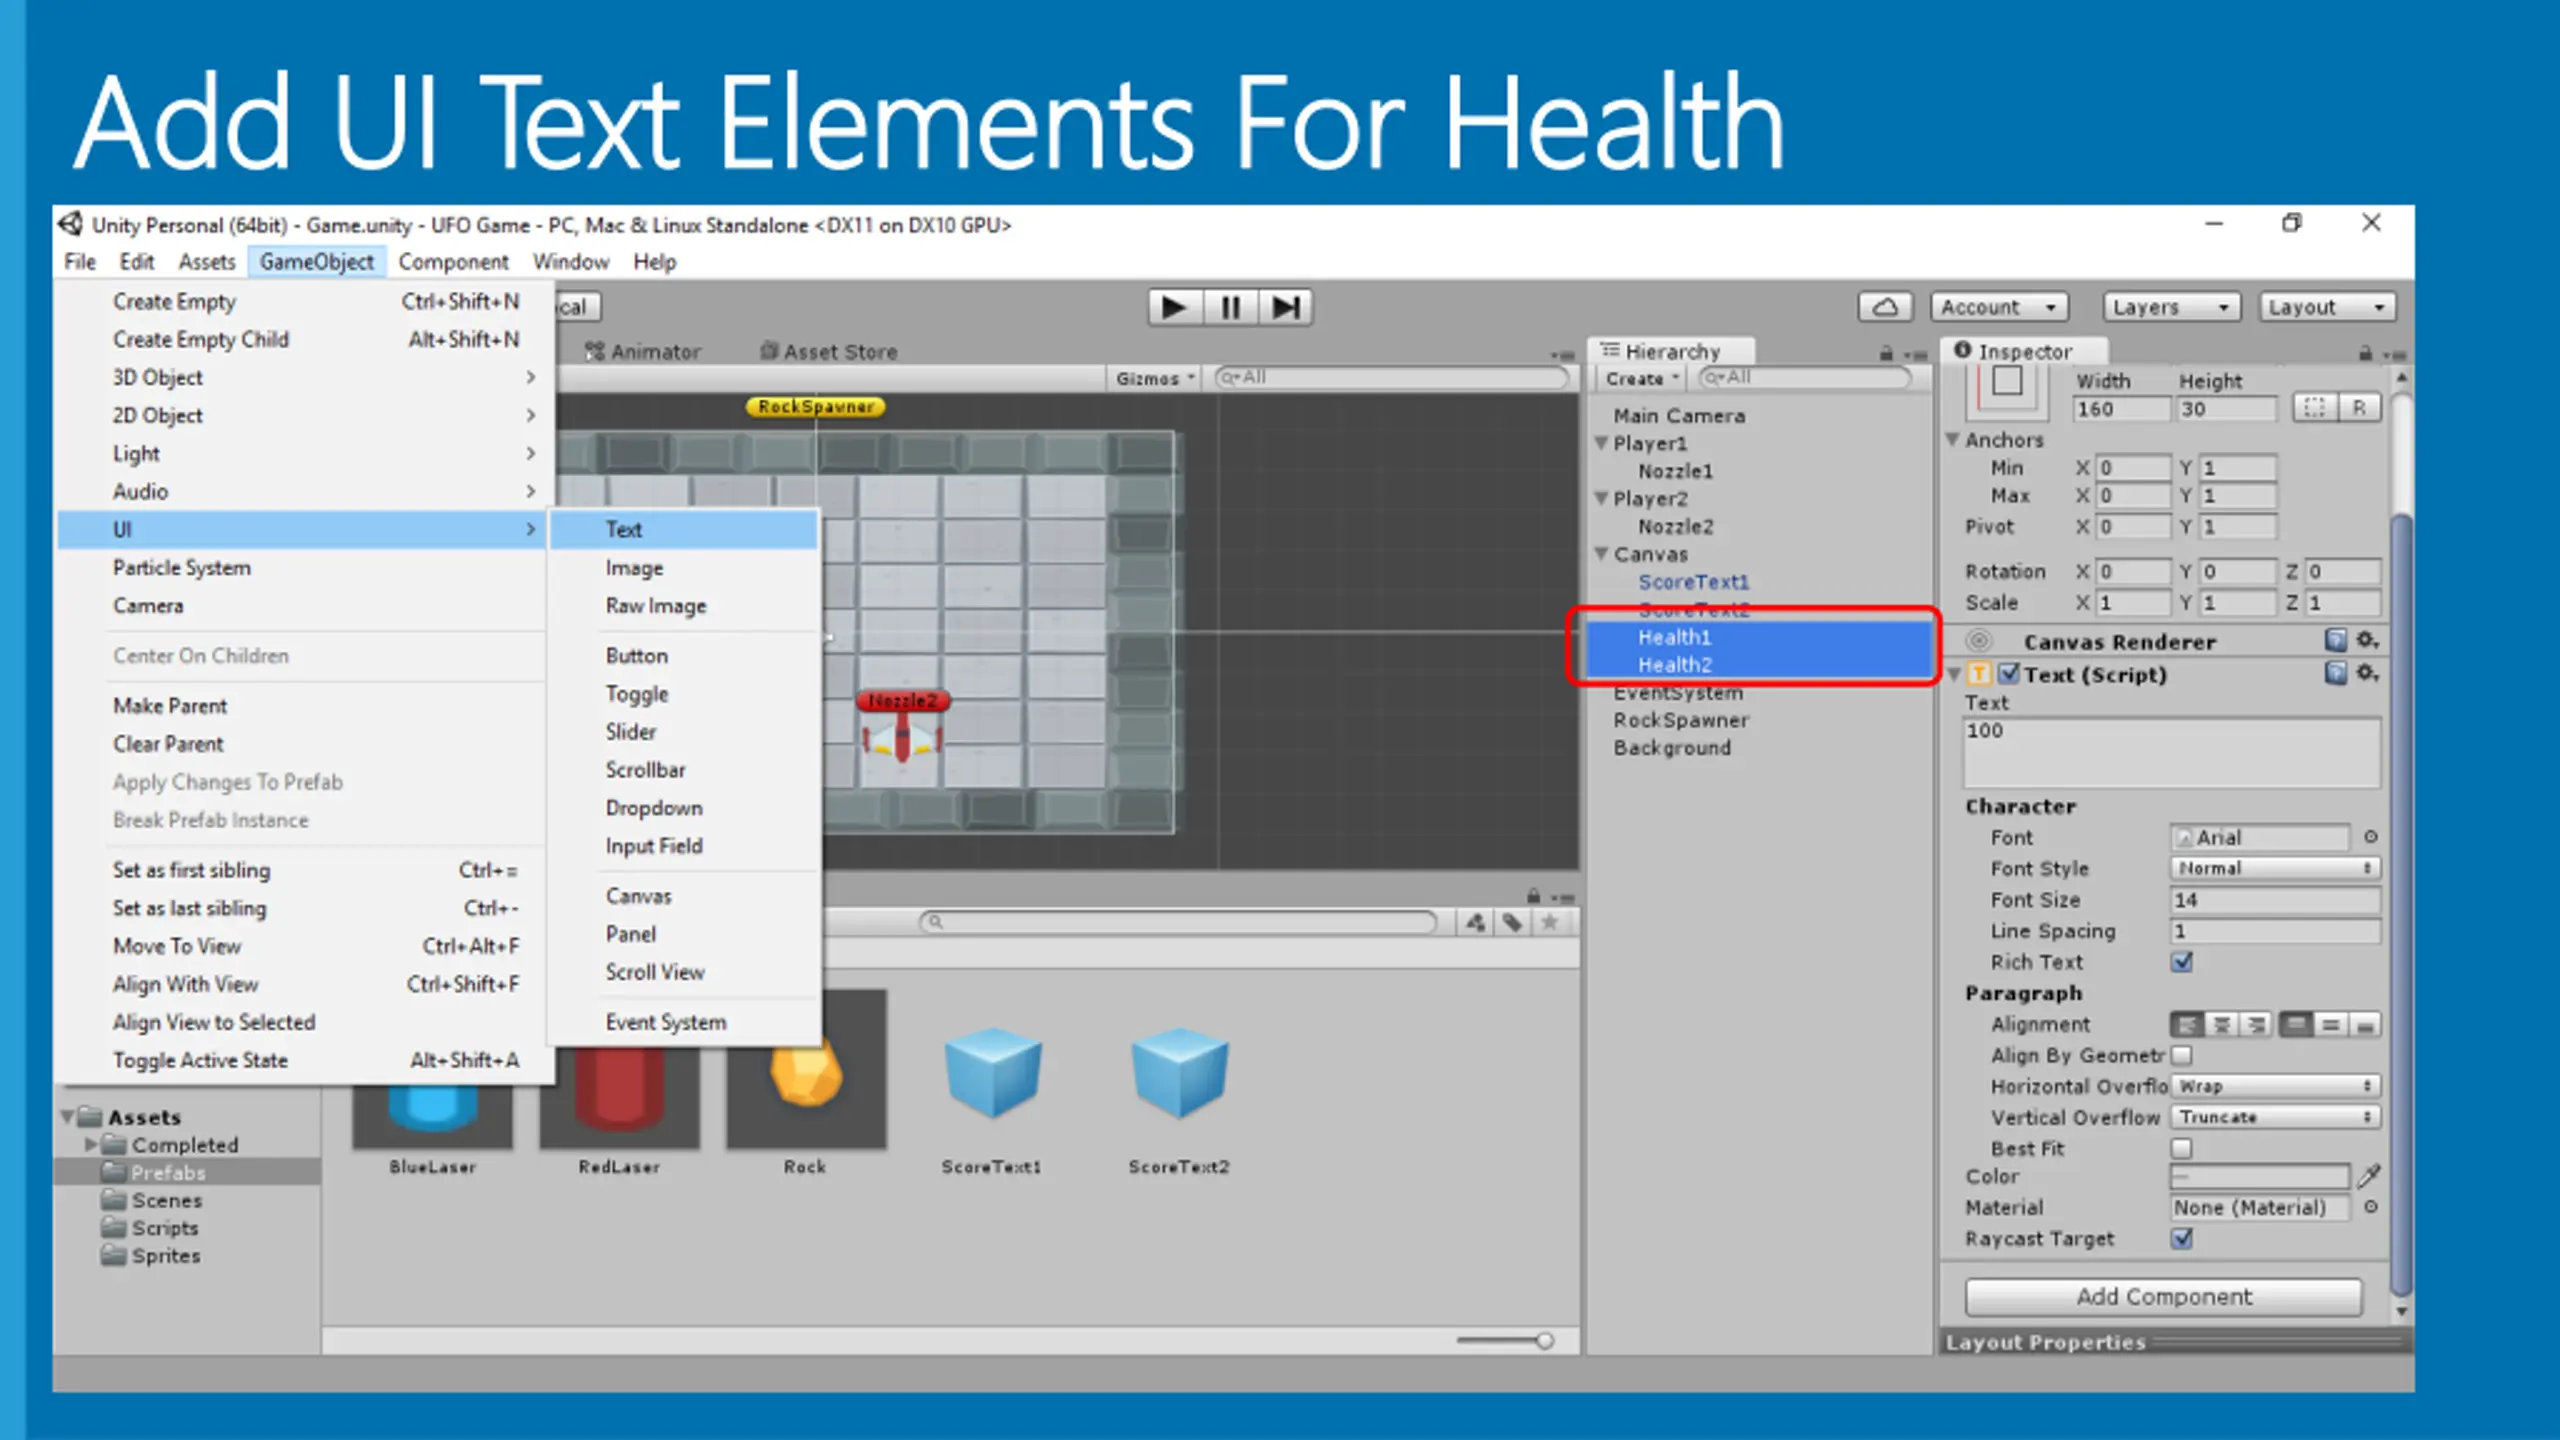The image size is (2560, 1440).
Task: Toggle the Raycast Target checkbox
Action: pos(2182,1238)
